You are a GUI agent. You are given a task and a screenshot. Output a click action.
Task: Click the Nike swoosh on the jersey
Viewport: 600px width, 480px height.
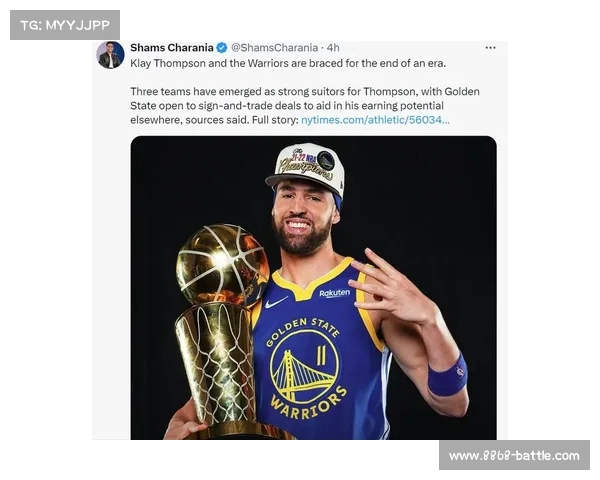click(x=276, y=301)
